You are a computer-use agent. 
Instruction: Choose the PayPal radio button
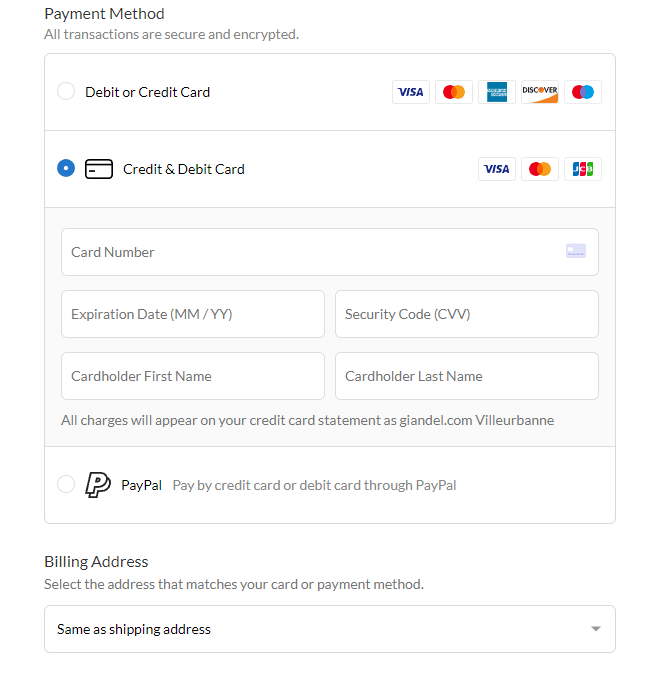point(66,484)
